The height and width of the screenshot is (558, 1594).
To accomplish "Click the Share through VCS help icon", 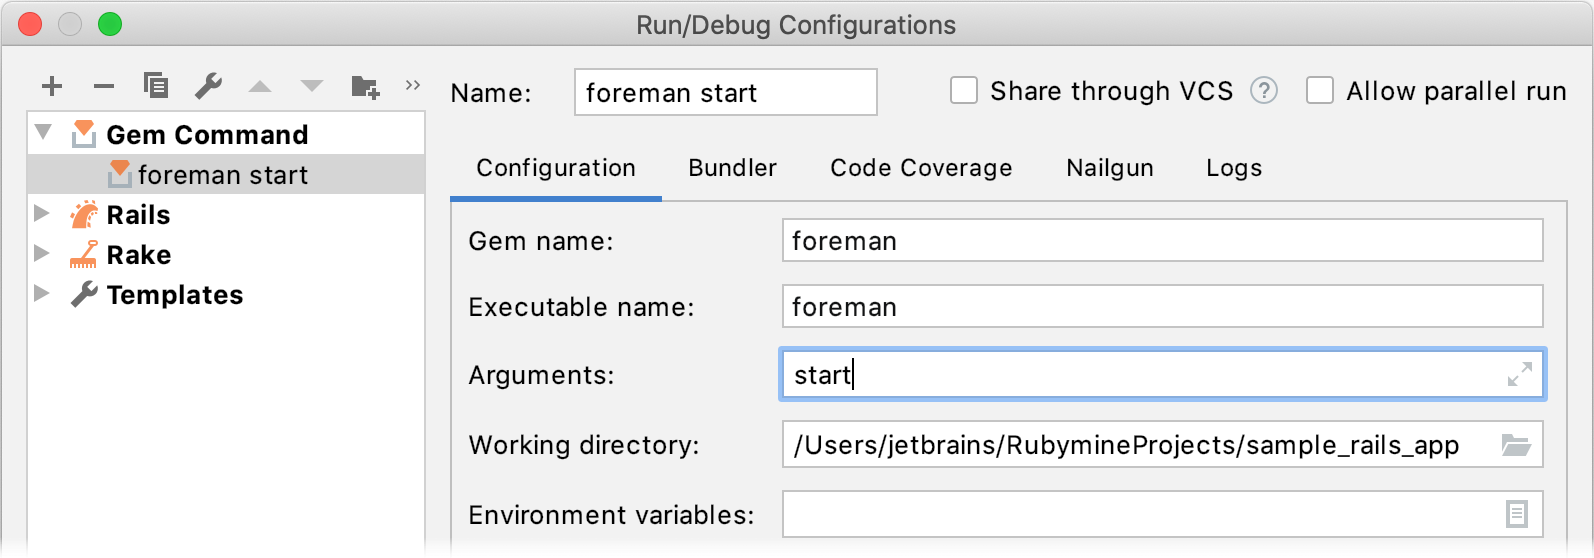I will click(x=1264, y=91).
